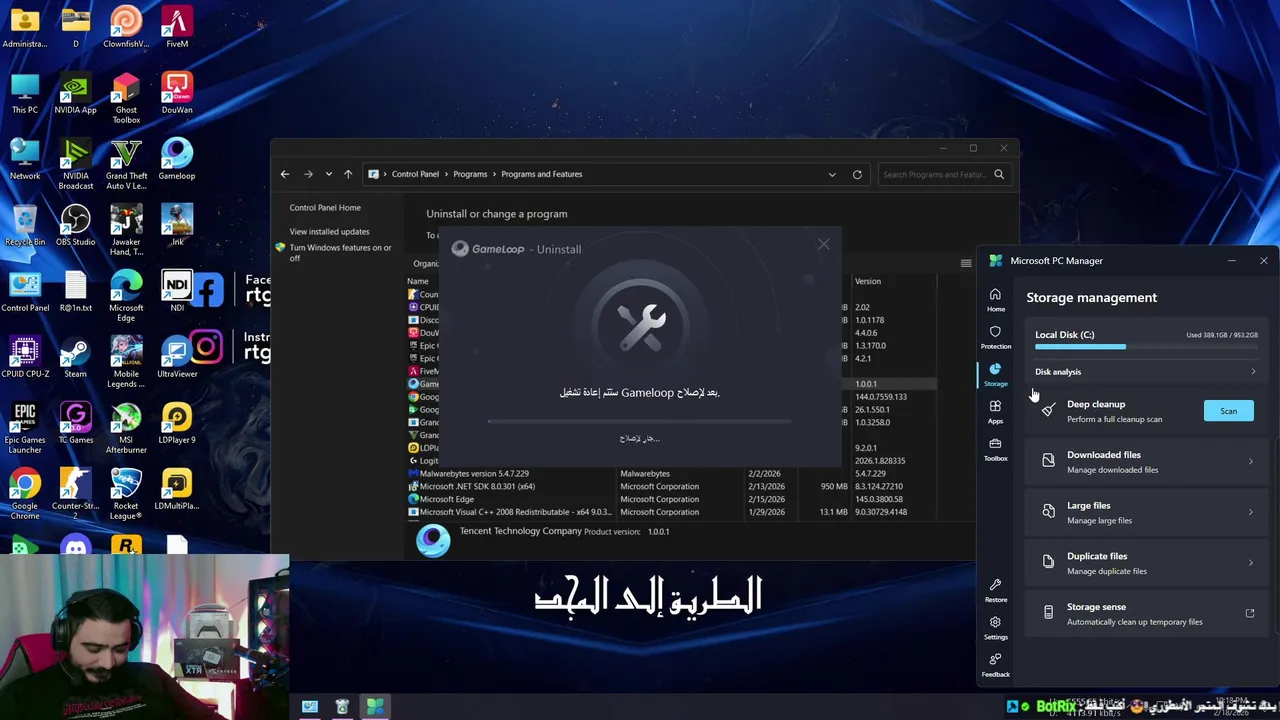This screenshot has width=1280, height=720.
Task: Open Settings in PC Manager sidebar
Action: (x=995, y=627)
